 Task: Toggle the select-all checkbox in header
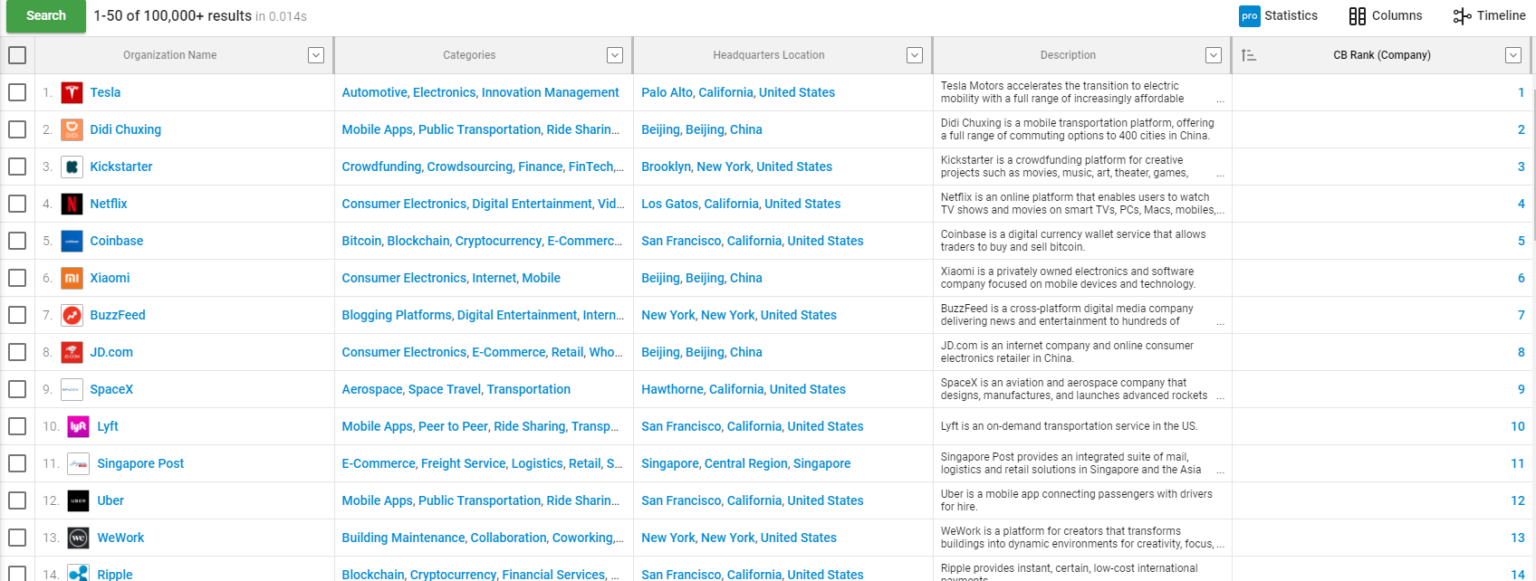coord(17,56)
